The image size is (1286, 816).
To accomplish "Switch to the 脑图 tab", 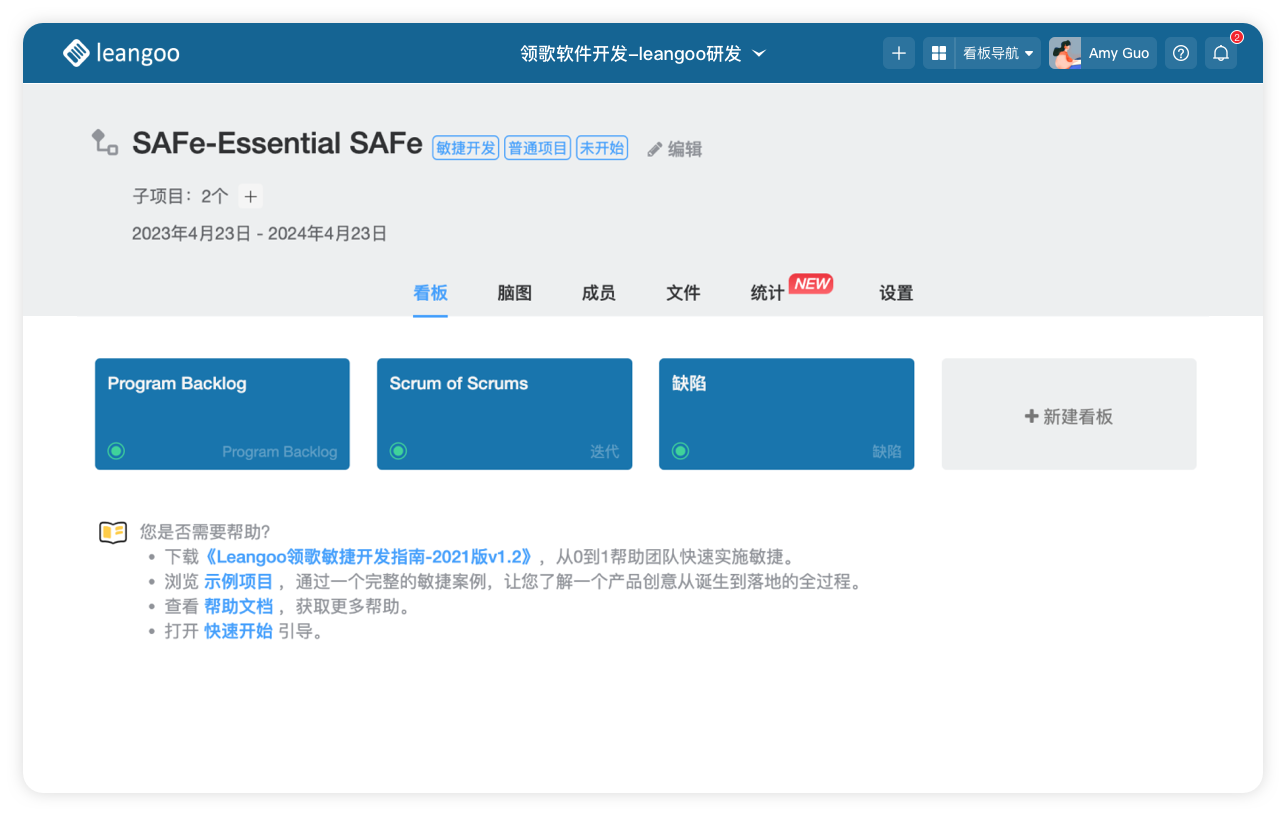I will point(514,292).
